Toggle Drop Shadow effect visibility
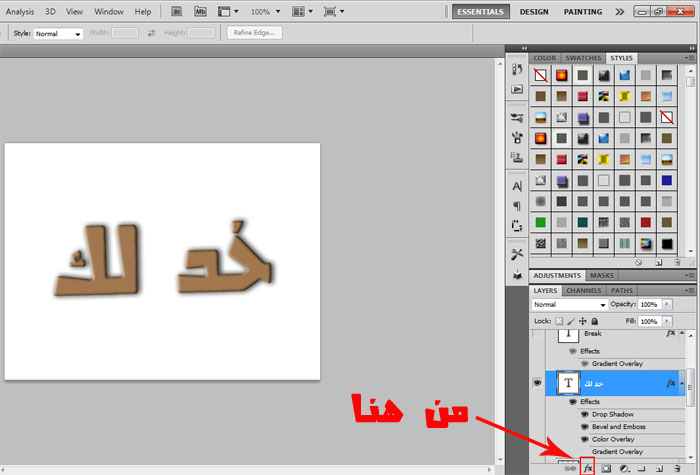The image size is (700, 475). [x=585, y=414]
